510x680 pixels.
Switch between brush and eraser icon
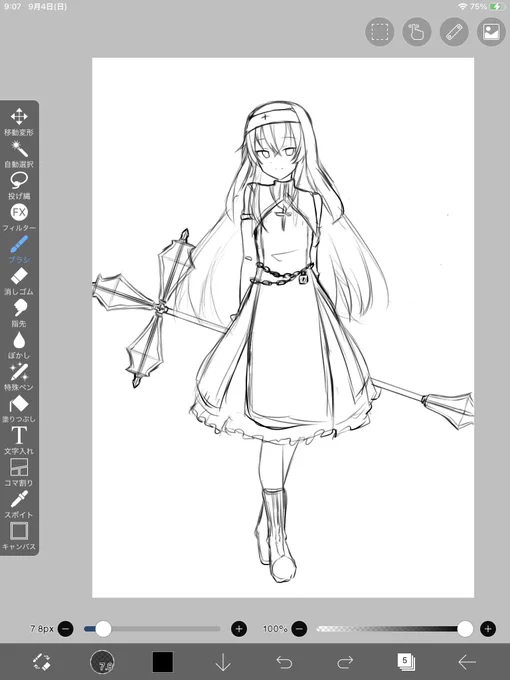click(42, 662)
